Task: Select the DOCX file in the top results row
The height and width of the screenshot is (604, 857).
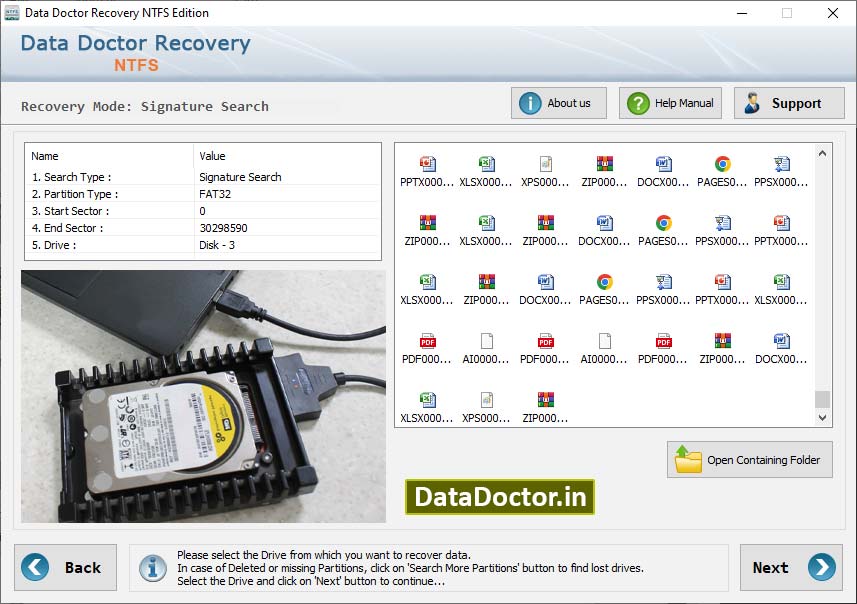Action: [664, 172]
